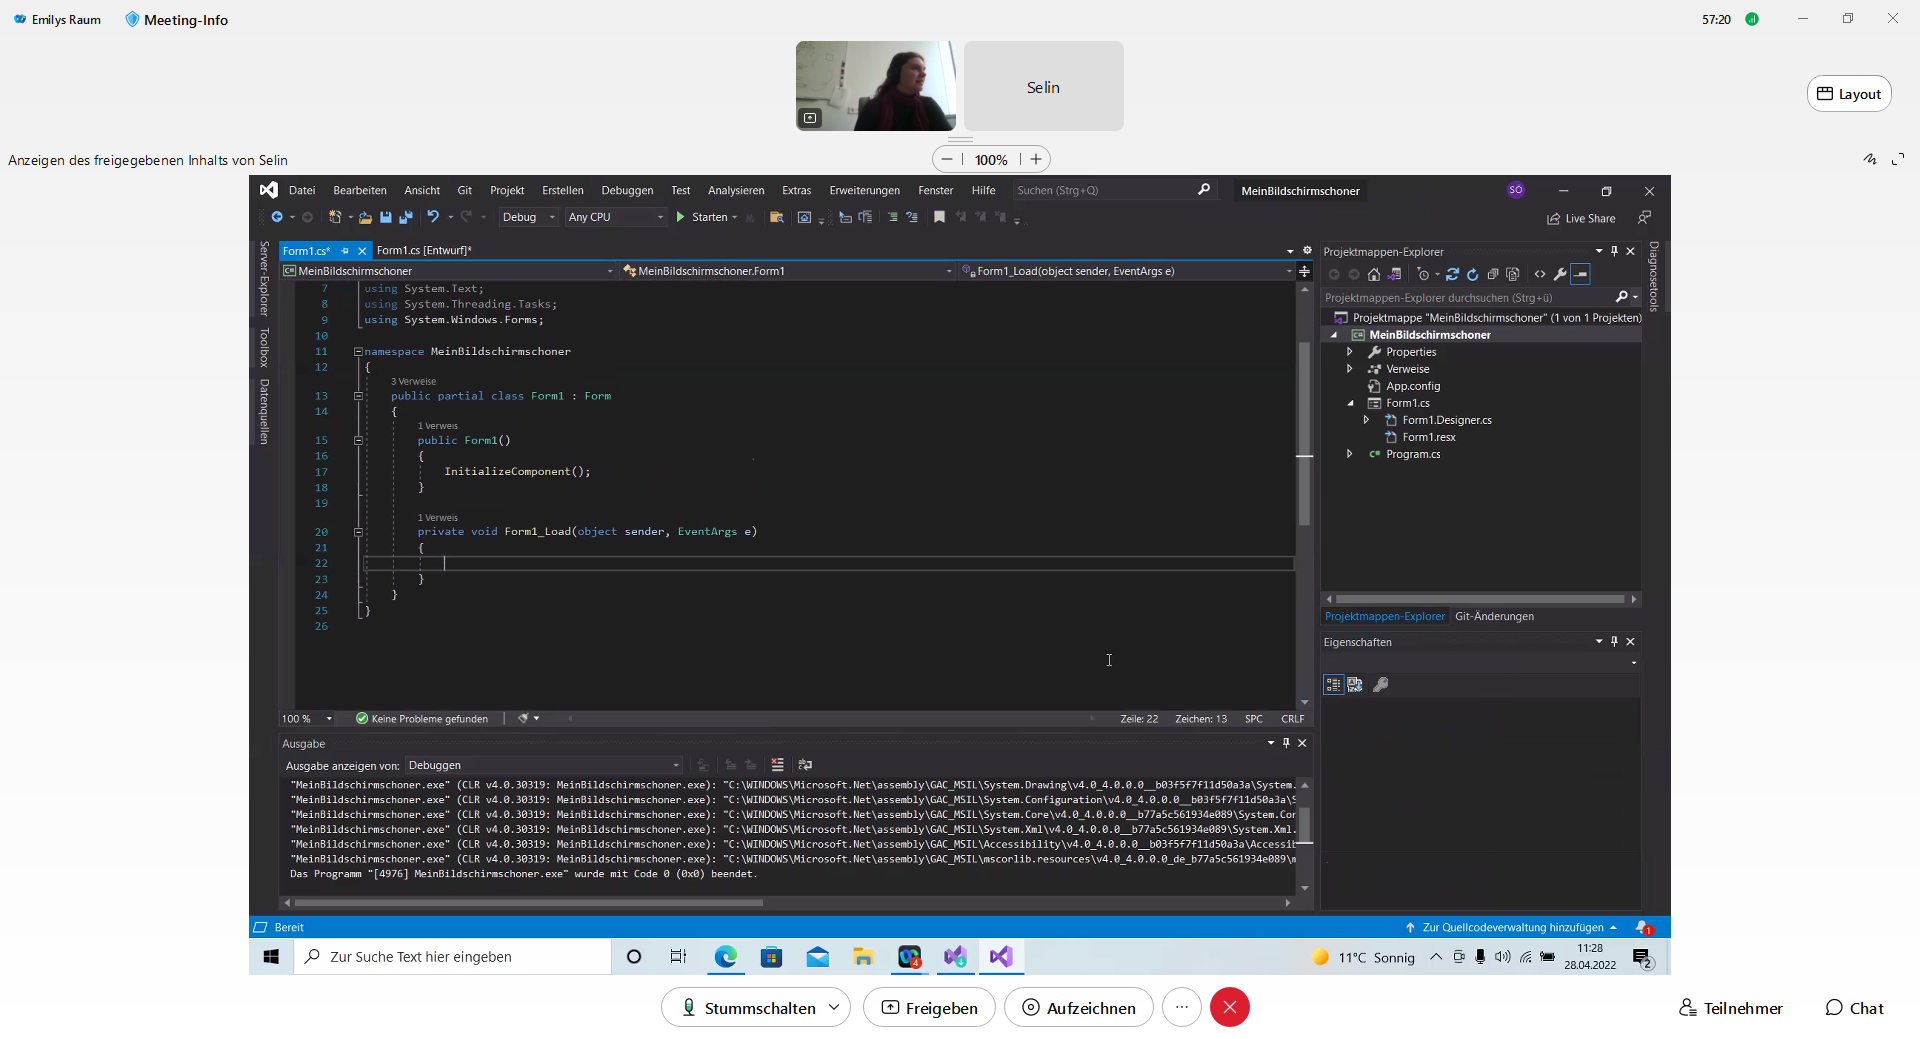This screenshot has width=1920, height=1039.
Task: Click the Projektmappen-Explorer search field
Action: (1480, 298)
